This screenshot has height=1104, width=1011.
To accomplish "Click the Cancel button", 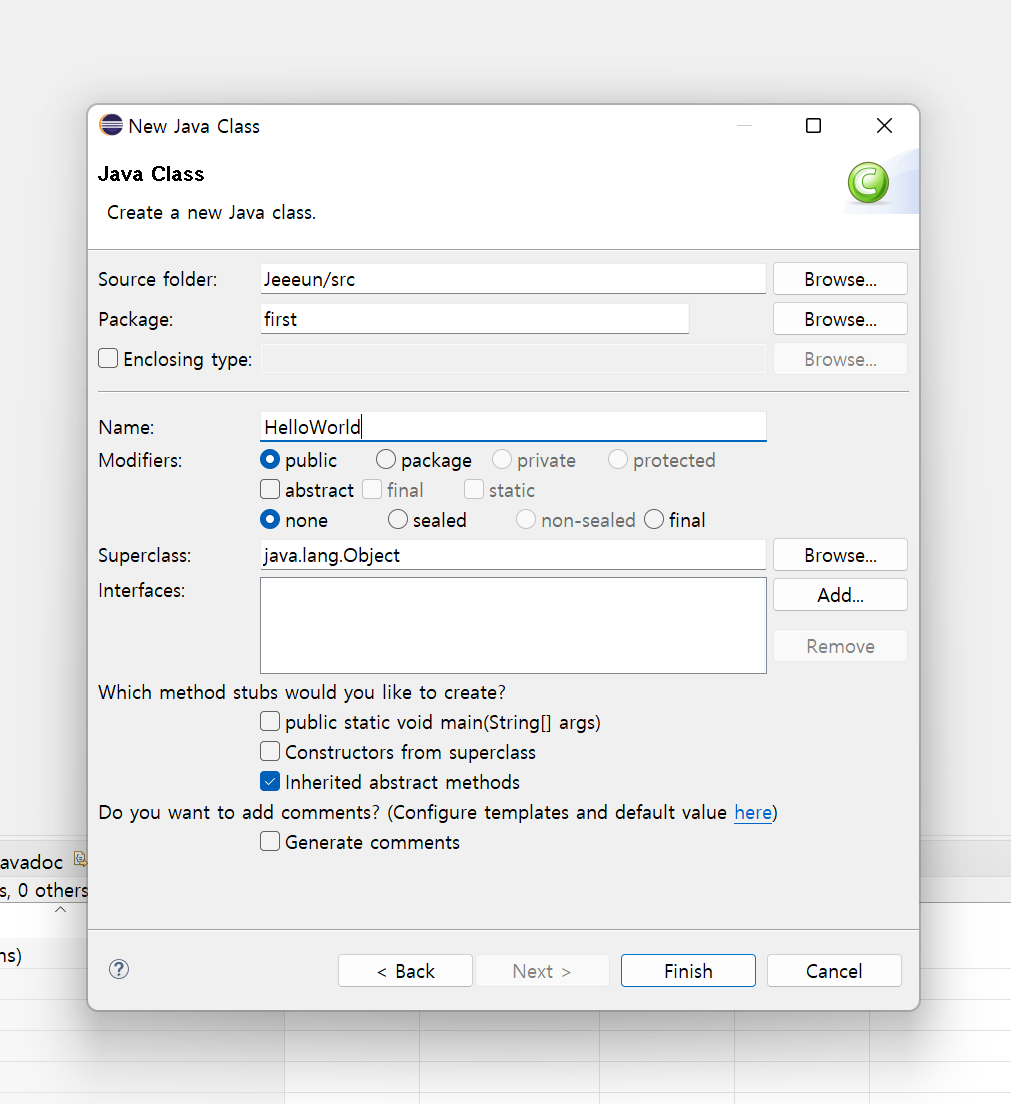I will click(x=834, y=971).
